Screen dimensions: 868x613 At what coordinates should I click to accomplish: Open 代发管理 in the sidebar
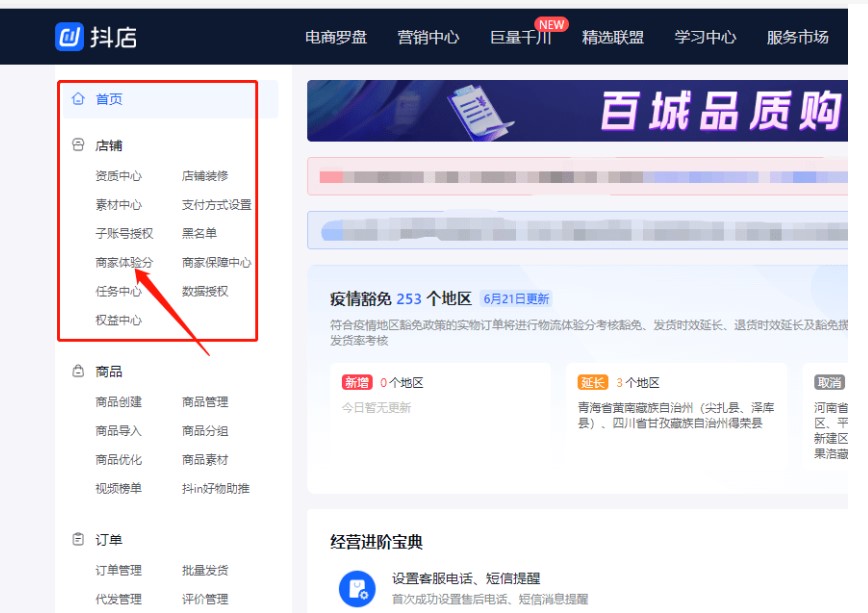point(118,599)
